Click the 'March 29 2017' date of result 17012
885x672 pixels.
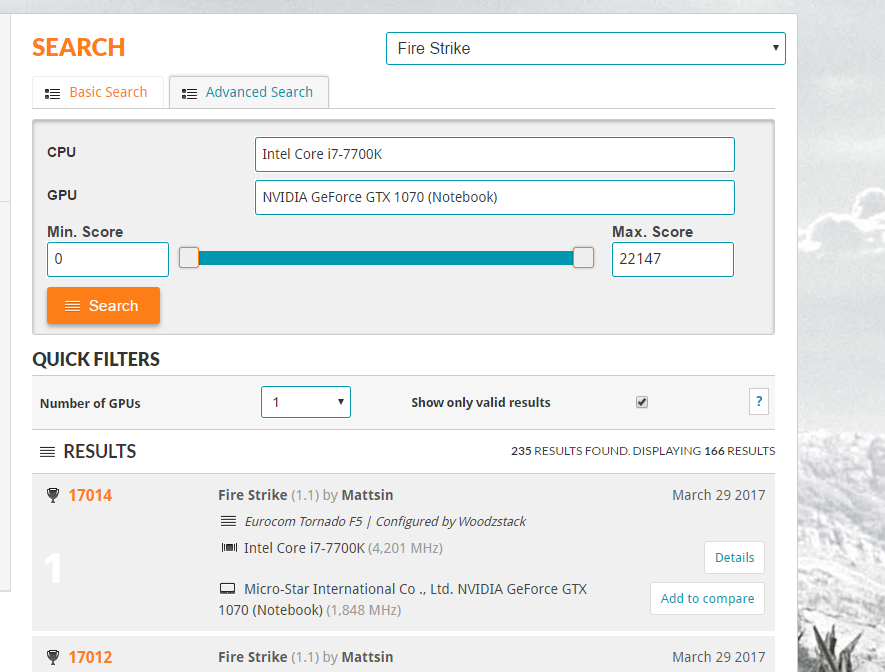[x=718, y=657]
